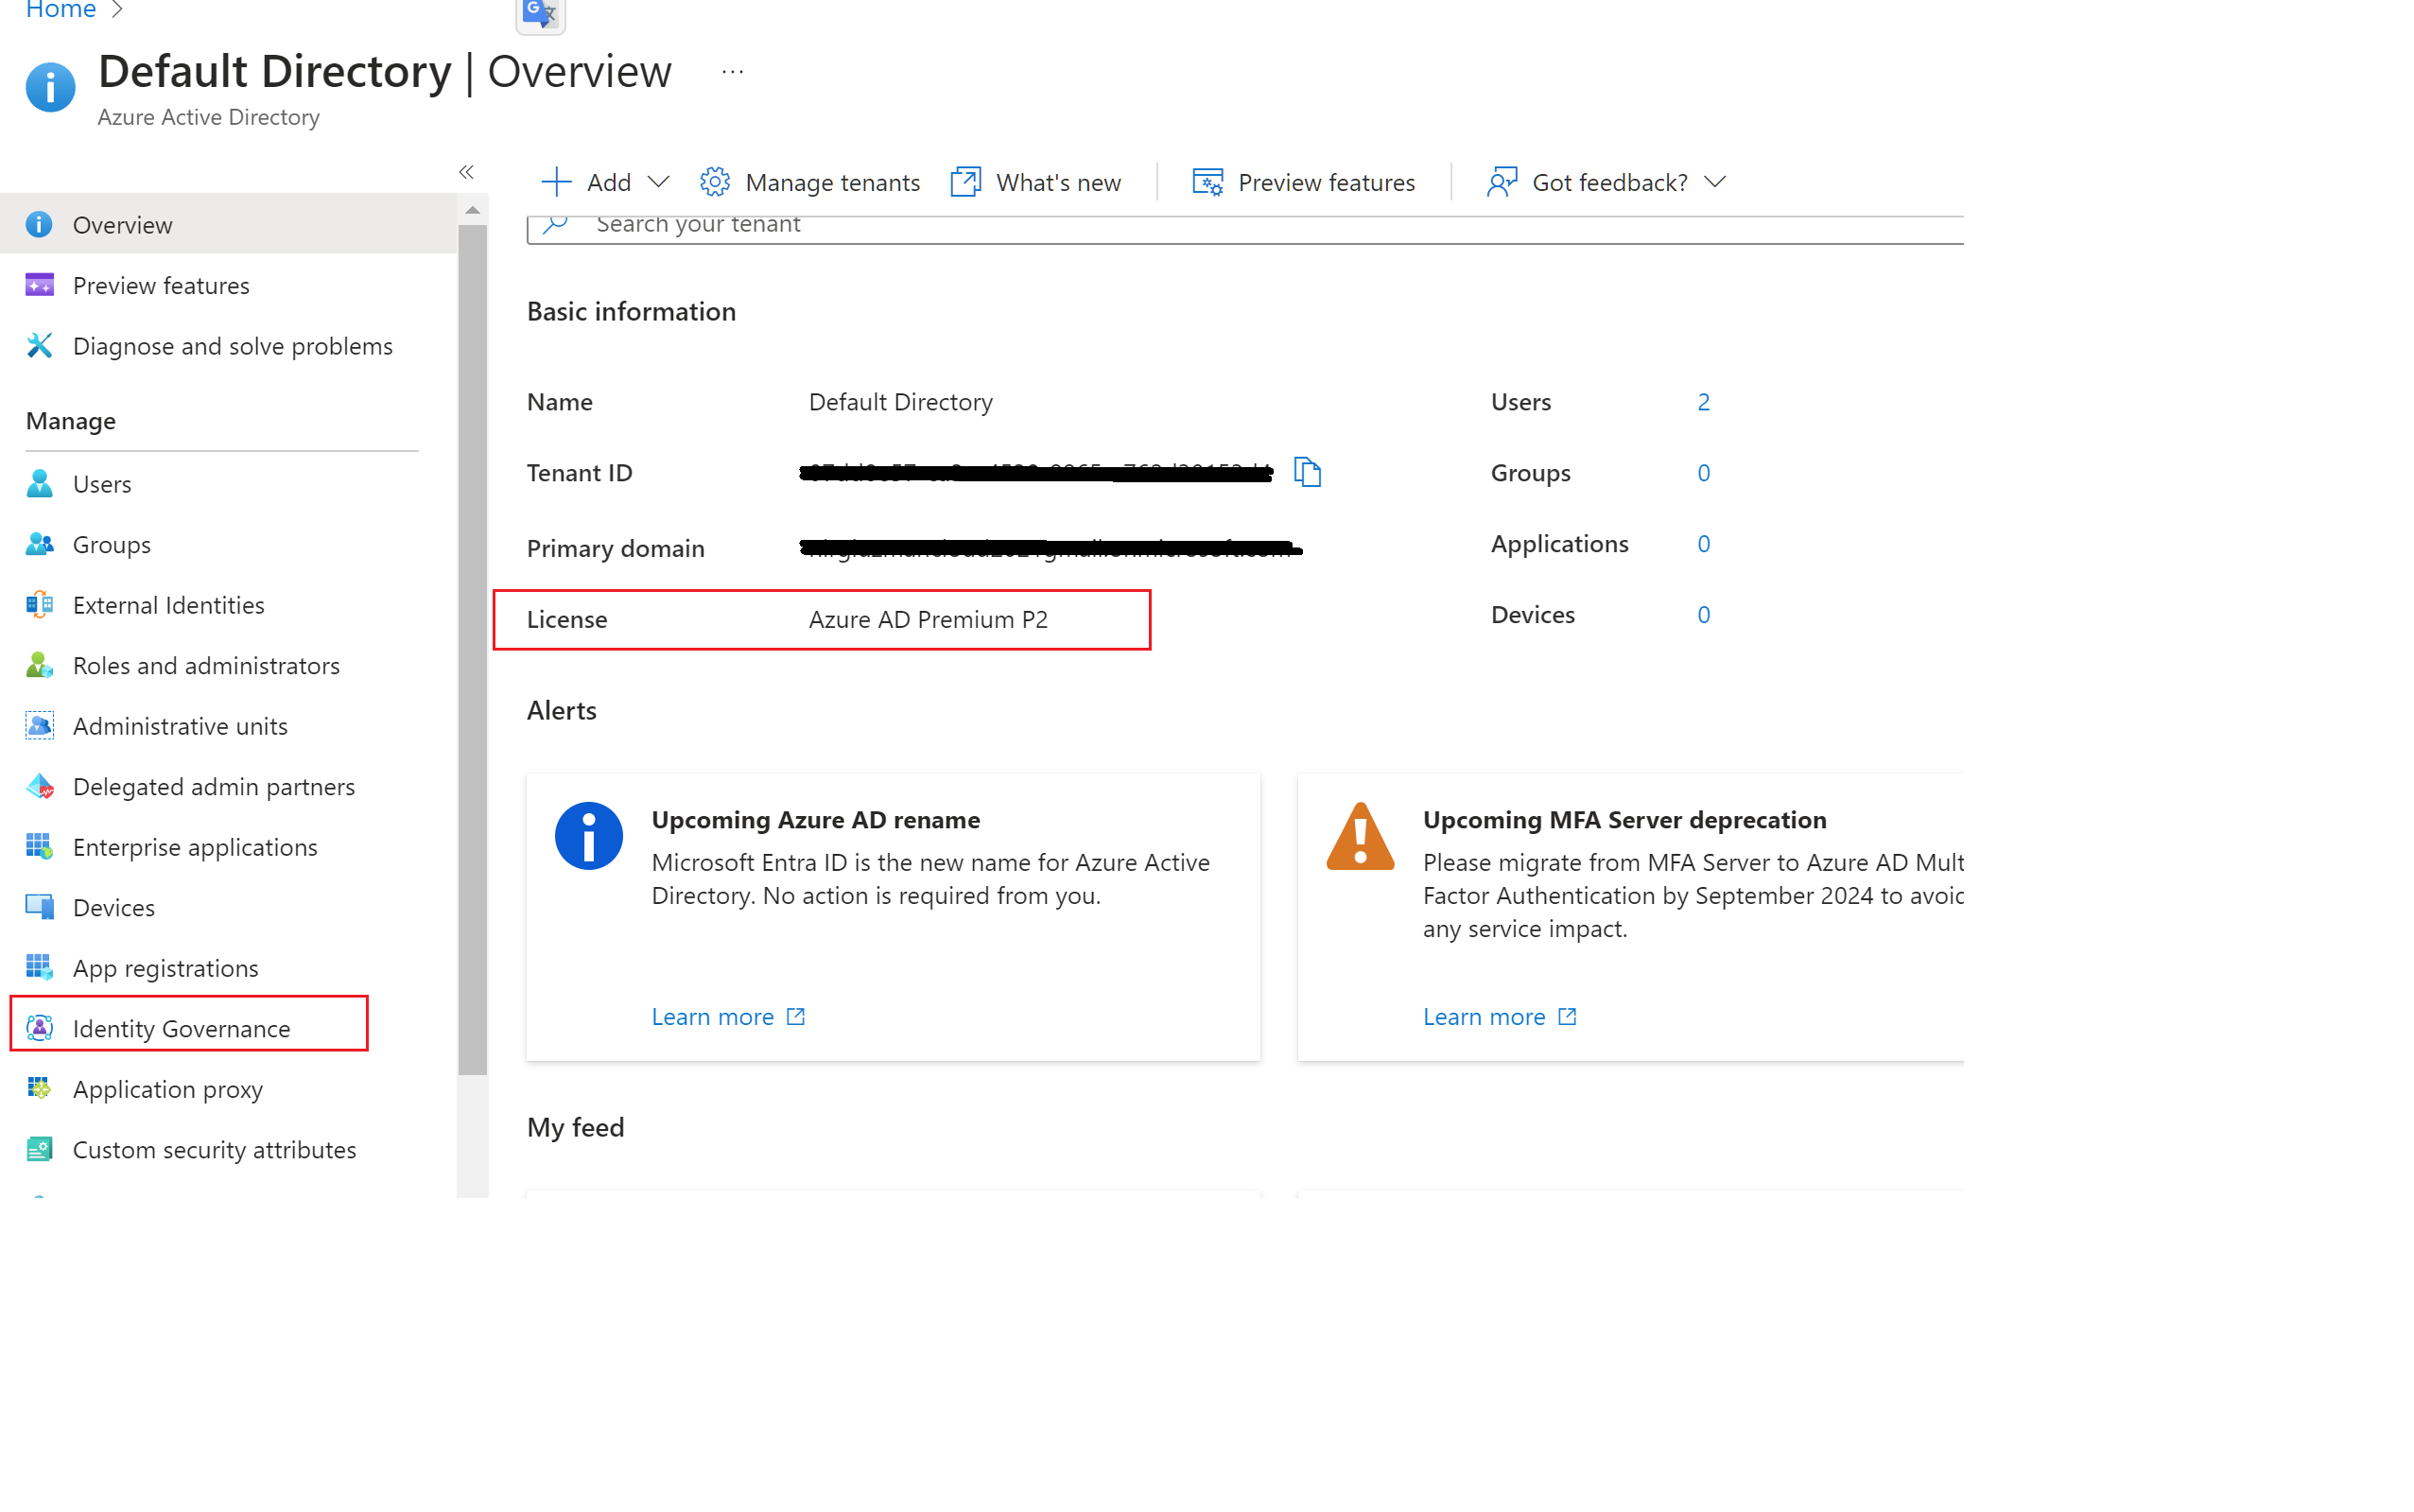Click the Home breadcrumb link
2414x1512 pixels.
pyautogui.click(x=60, y=9)
